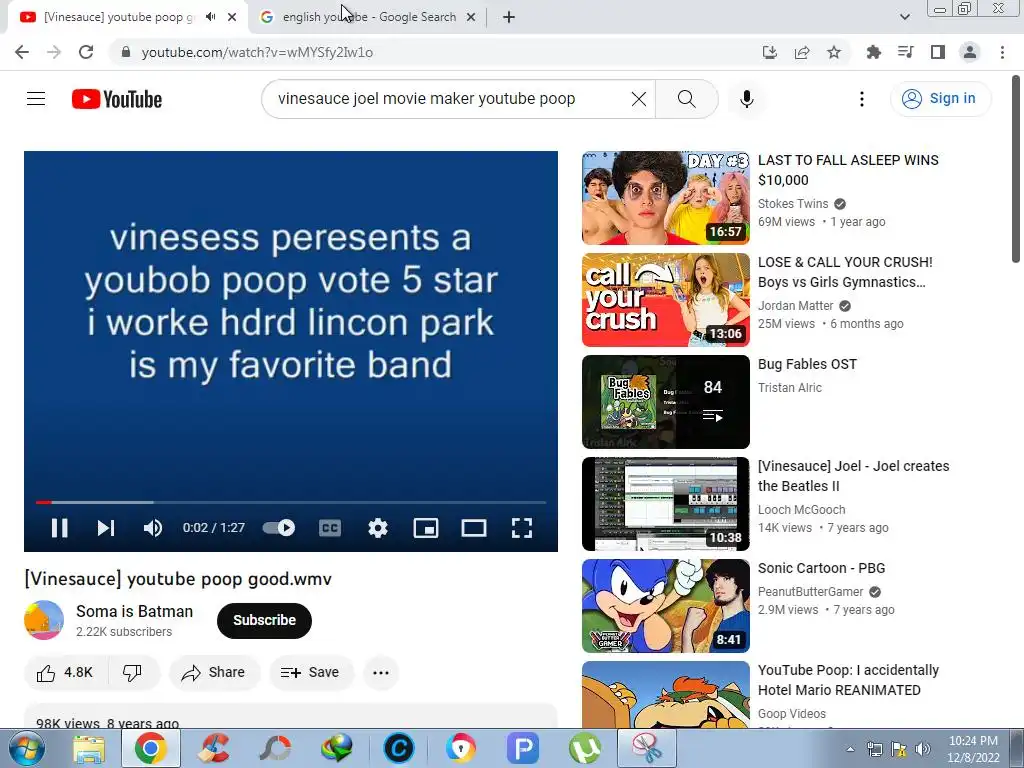1024x768 pixels.
Task: Save the video to a playlist
Action: click(x=311, y=673)
